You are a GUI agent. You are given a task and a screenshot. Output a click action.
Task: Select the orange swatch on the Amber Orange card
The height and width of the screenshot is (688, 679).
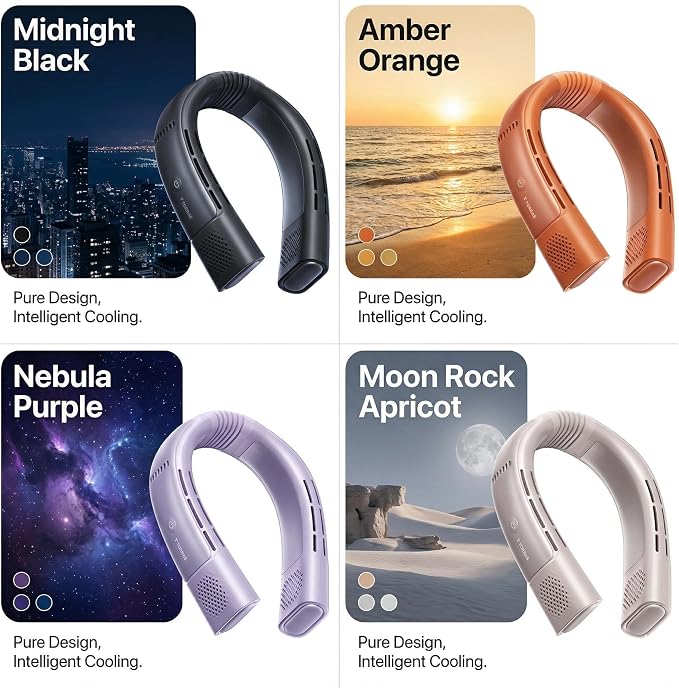(x=366, y=235)
